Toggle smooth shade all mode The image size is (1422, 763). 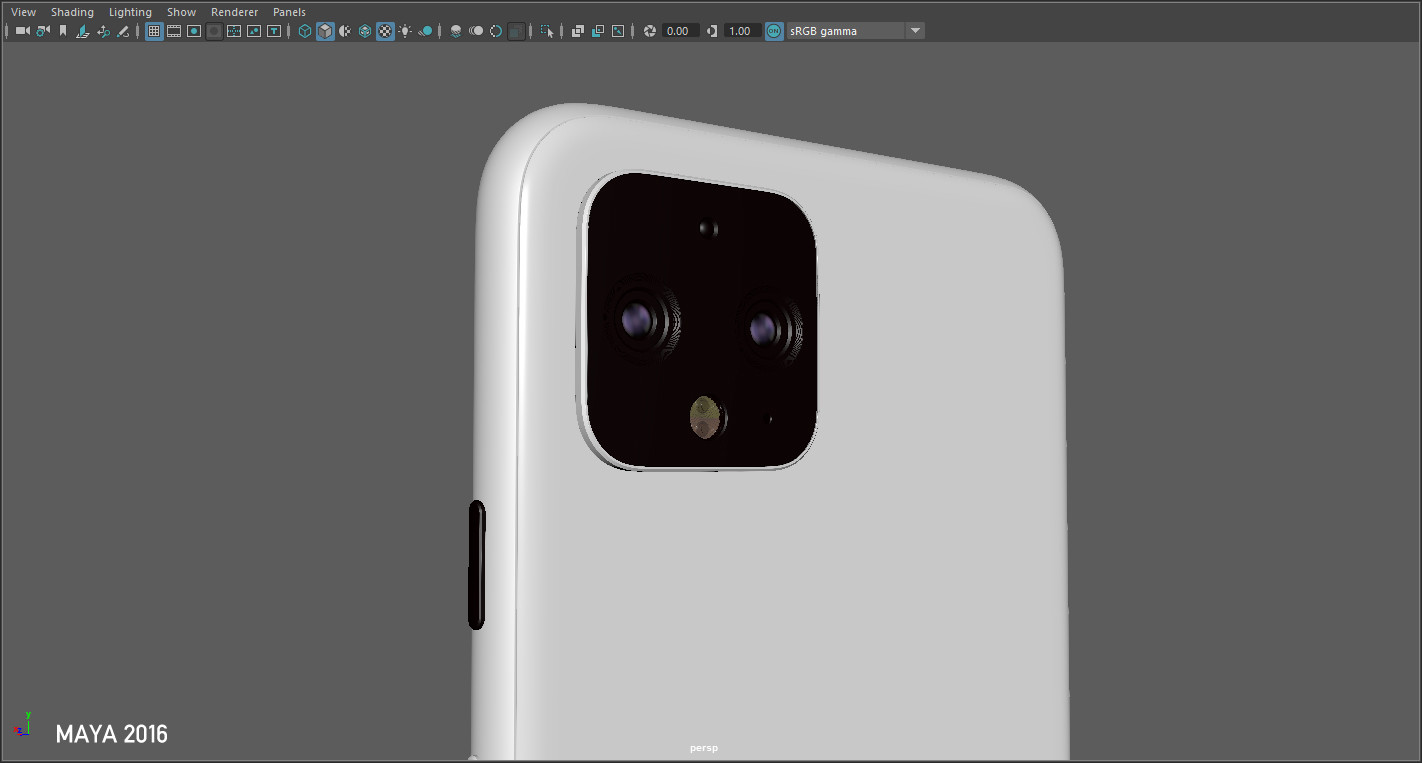point(325,31)
